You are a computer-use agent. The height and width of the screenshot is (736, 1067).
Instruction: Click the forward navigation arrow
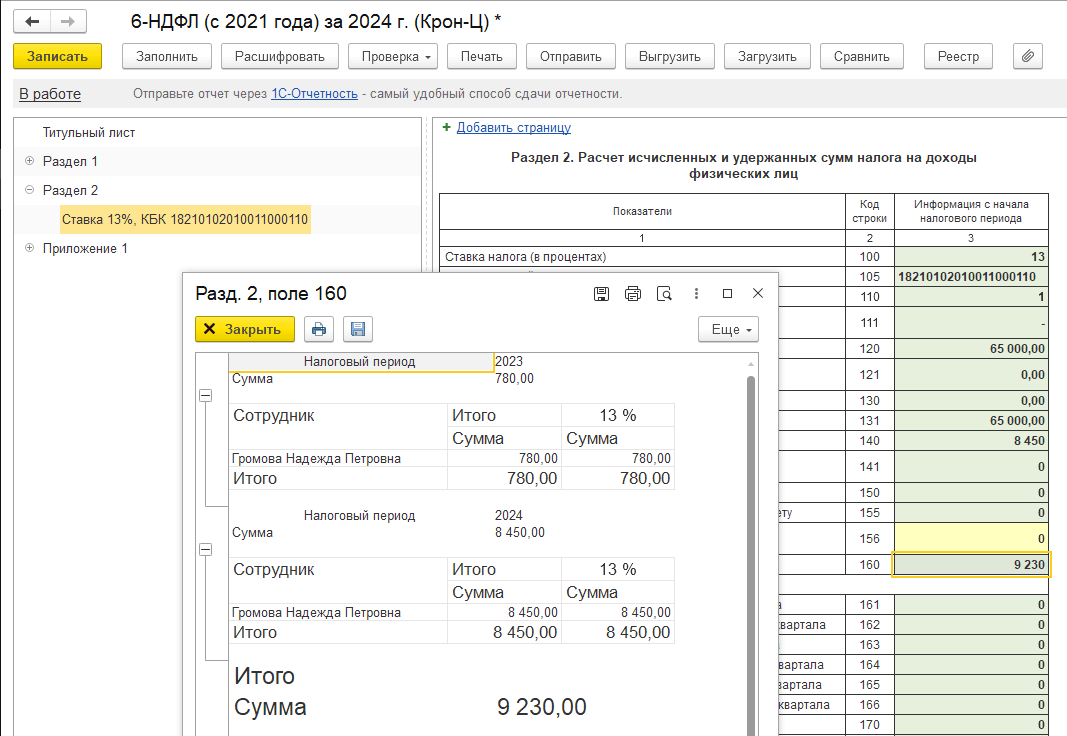click(68, 21)
